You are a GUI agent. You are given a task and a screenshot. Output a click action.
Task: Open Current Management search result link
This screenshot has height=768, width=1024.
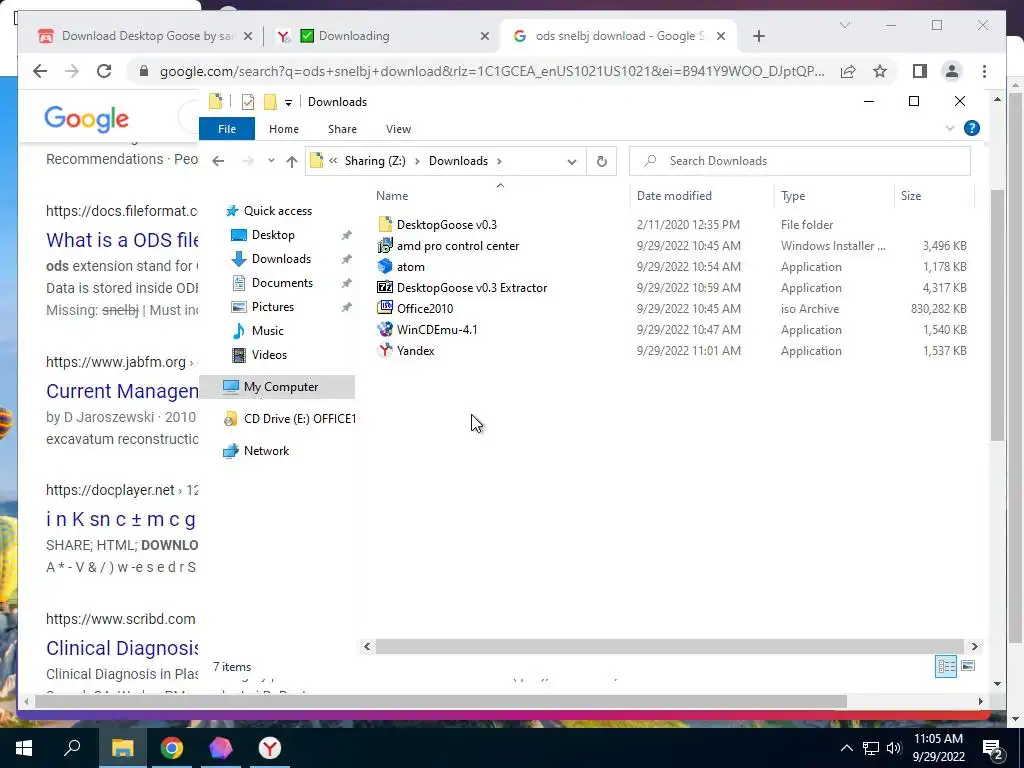122,391
